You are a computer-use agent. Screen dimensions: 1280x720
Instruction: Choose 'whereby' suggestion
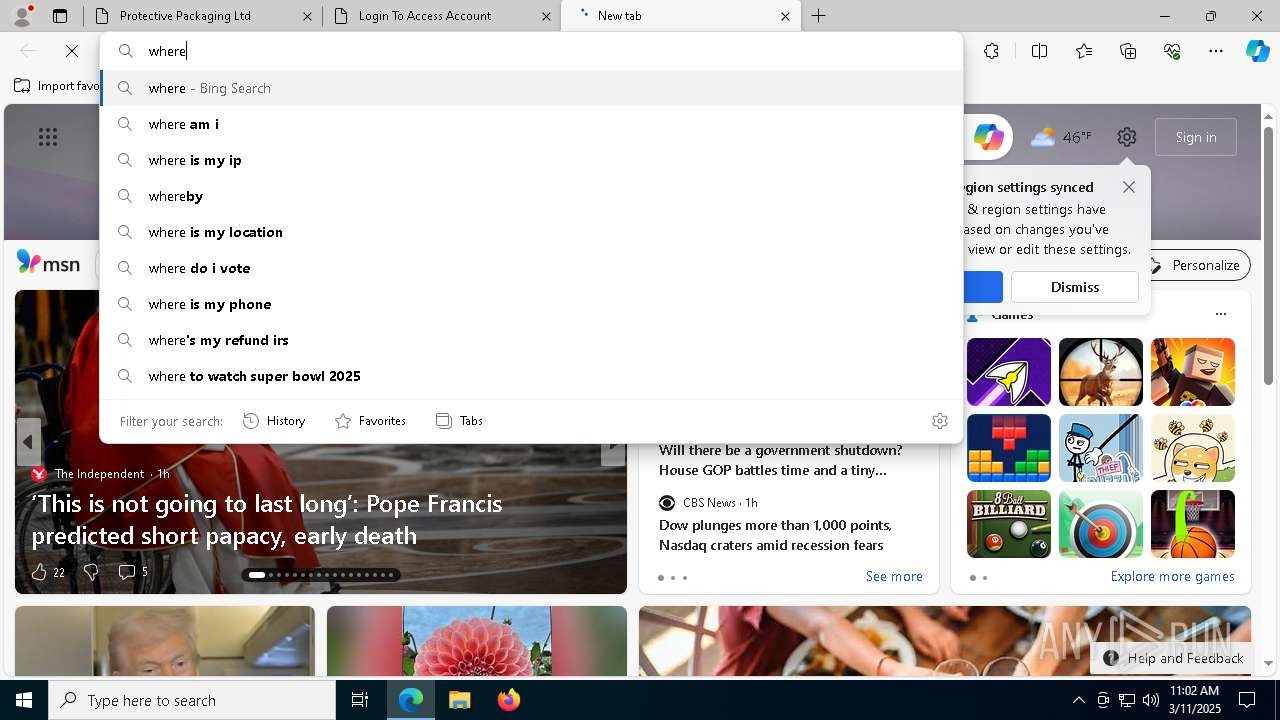click(x=531, y=196)
